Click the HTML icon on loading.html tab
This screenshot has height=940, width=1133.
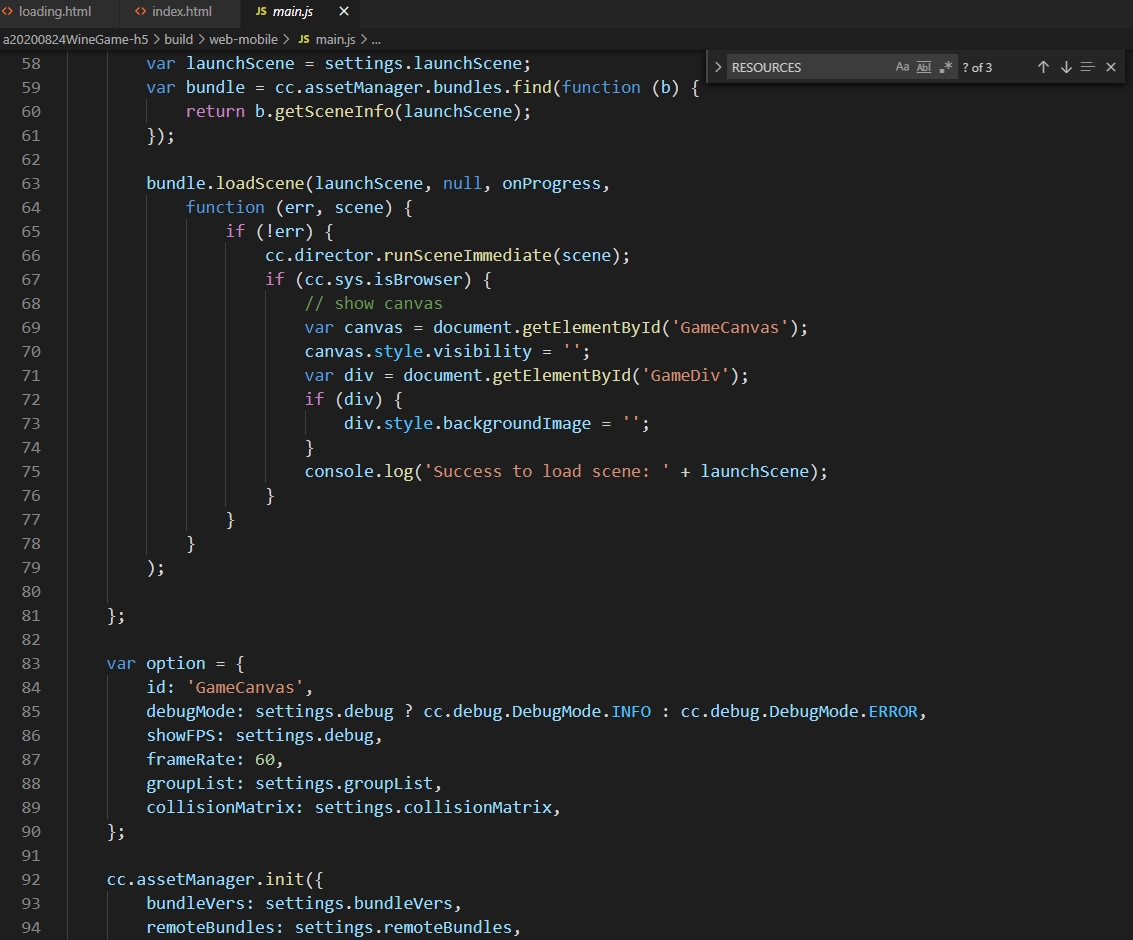pos(7,12)
